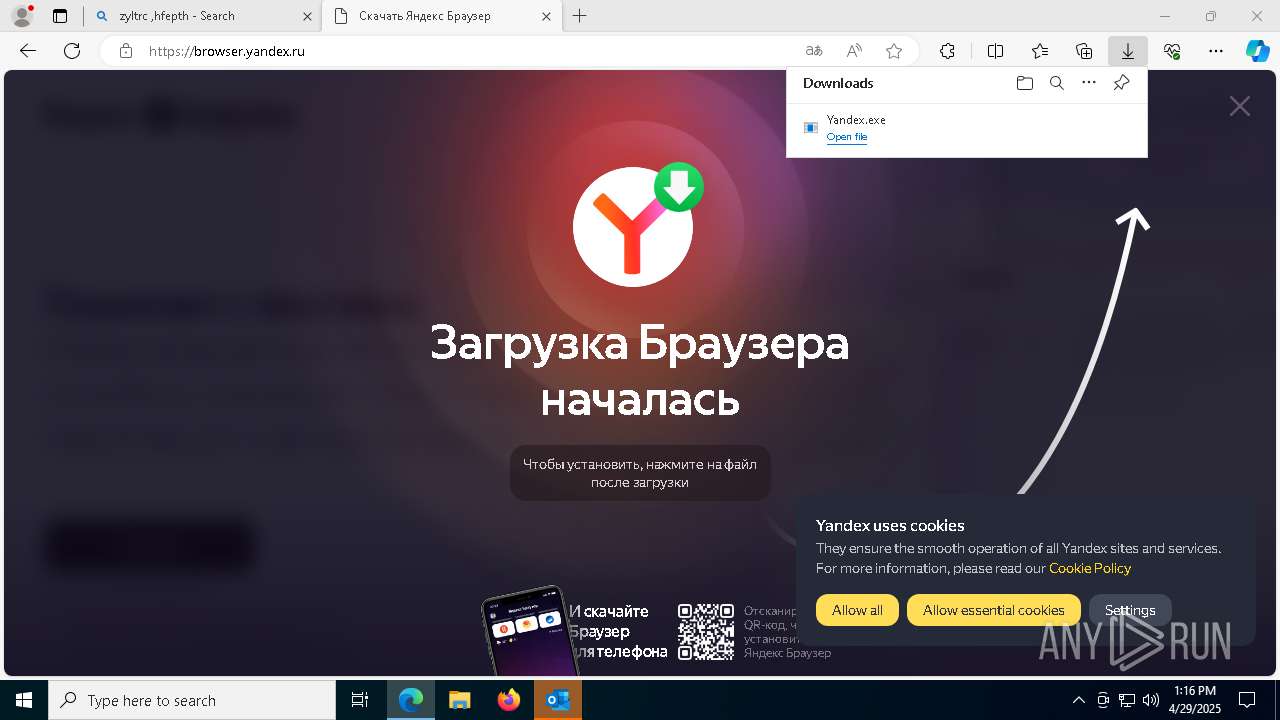
Task: Open Browser essentials heart icon
Action: 1172,51
